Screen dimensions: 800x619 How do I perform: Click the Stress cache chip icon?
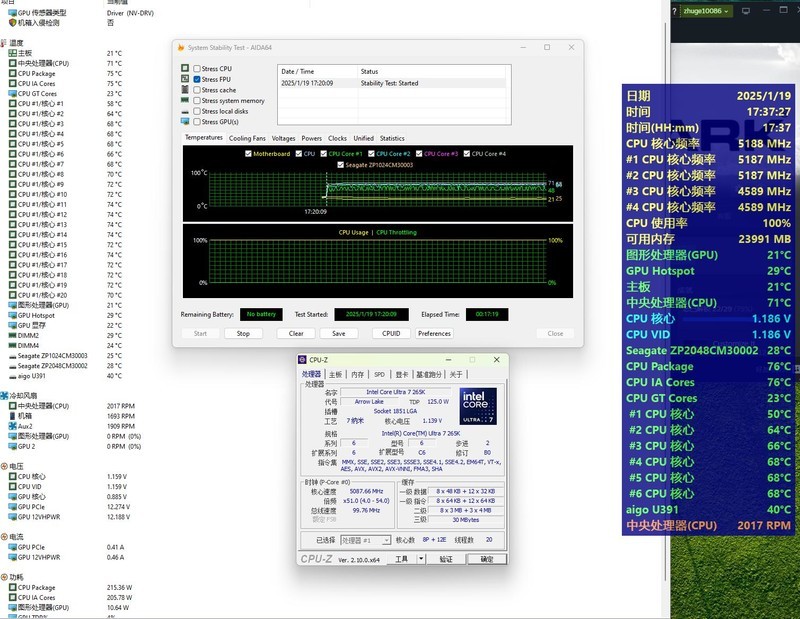184,90
